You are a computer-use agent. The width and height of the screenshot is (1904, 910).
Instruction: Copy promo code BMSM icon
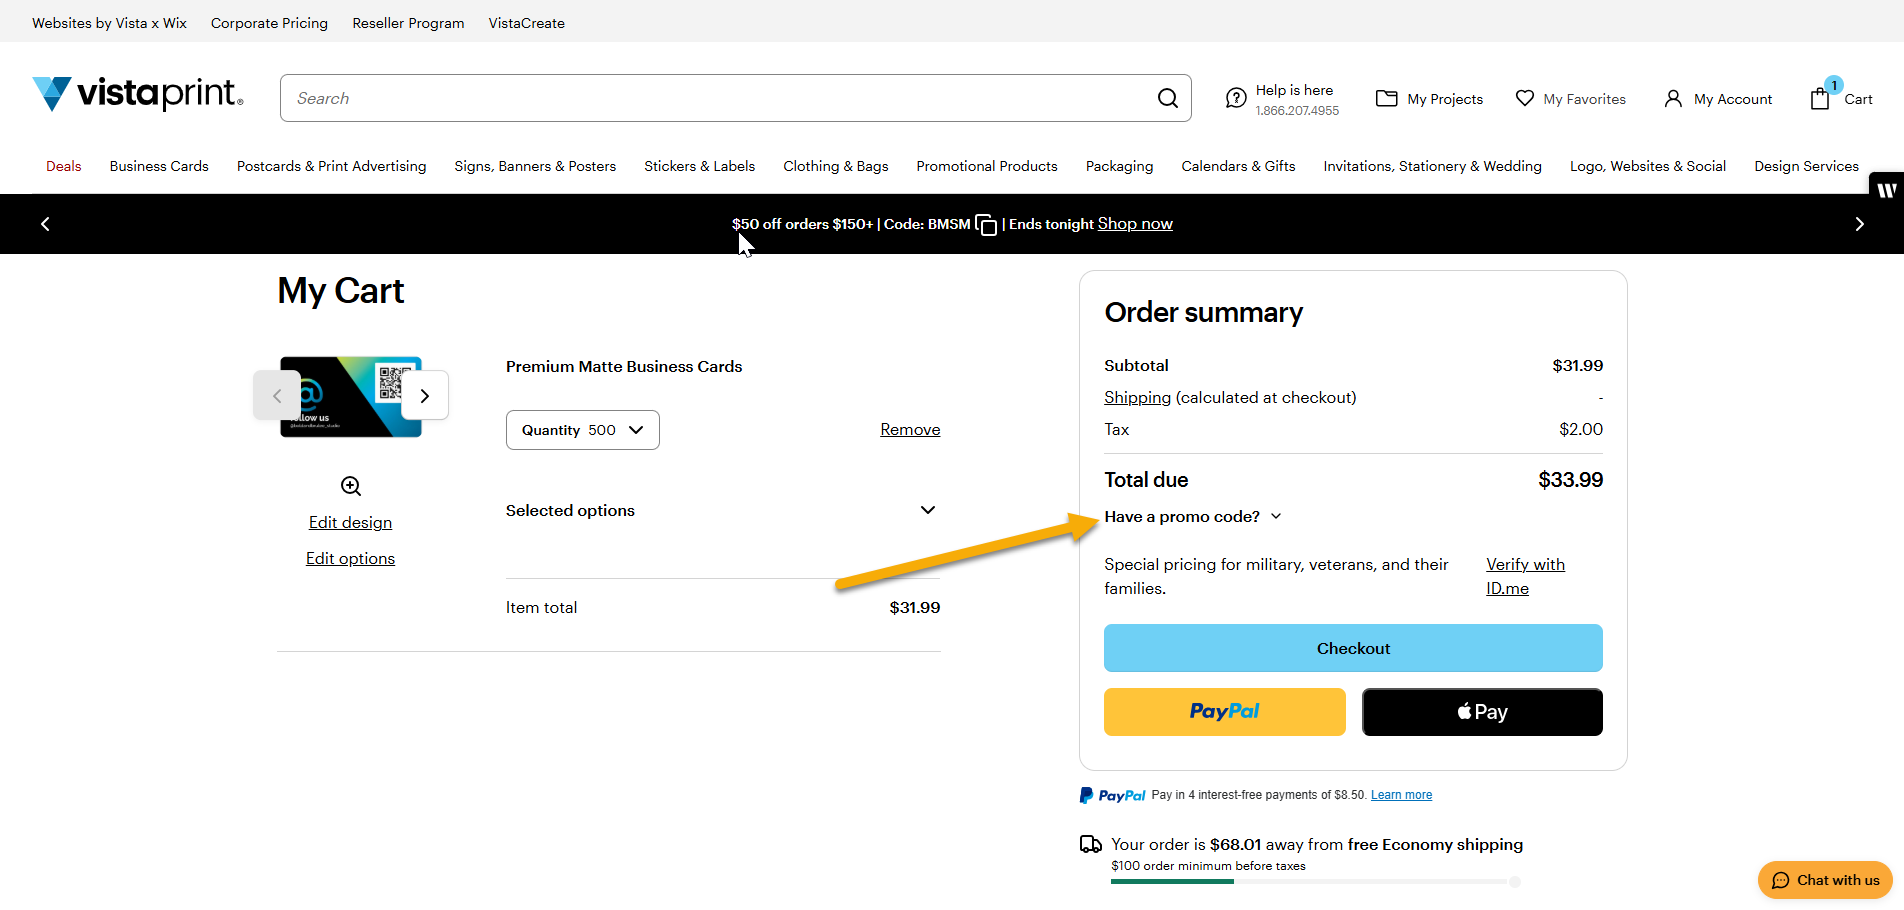986,224
